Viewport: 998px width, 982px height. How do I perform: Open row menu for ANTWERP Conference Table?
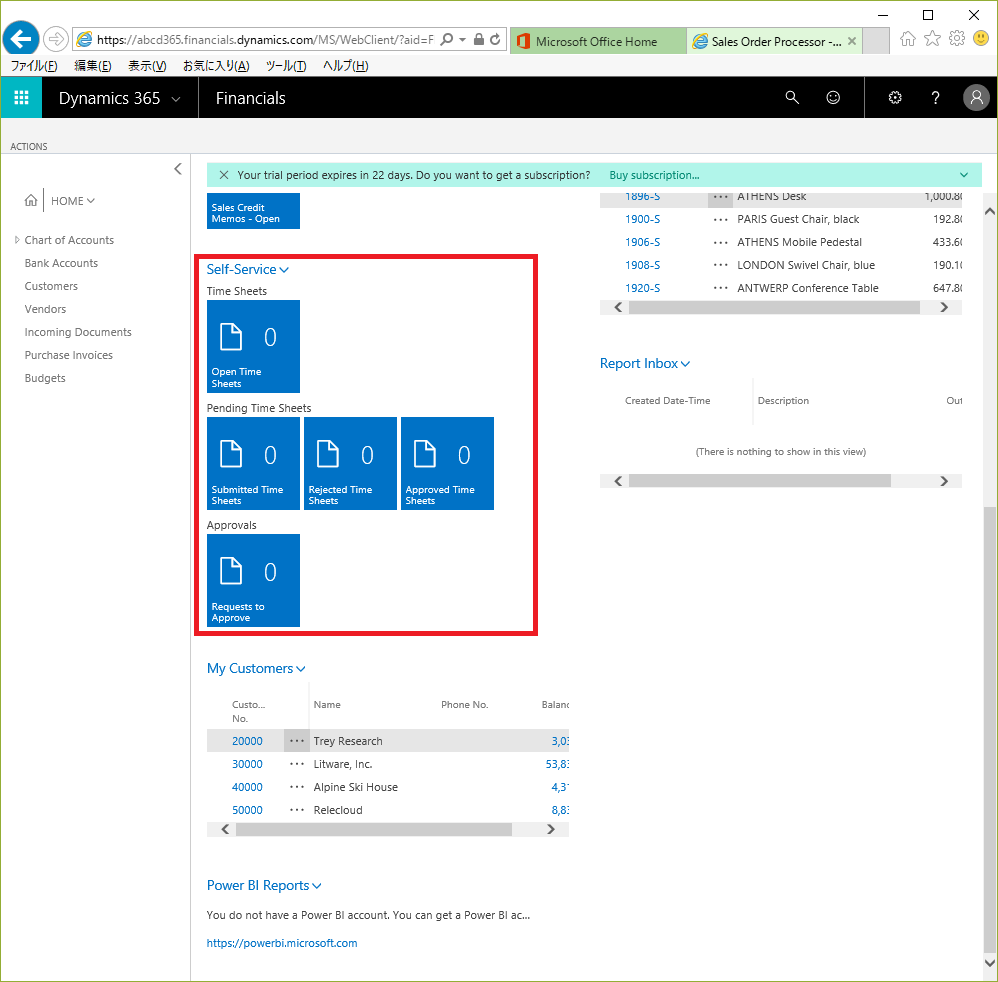720,288
